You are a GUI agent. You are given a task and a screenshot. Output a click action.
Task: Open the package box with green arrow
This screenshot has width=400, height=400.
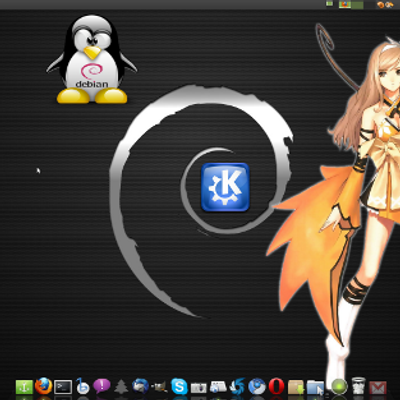coord(296,387)
